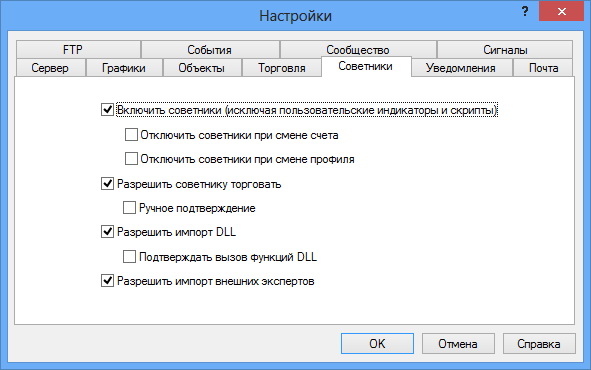The height and width of the screenshot is (370, 591).
Task: Select the Торговля tab
Action: coord(282,68)
